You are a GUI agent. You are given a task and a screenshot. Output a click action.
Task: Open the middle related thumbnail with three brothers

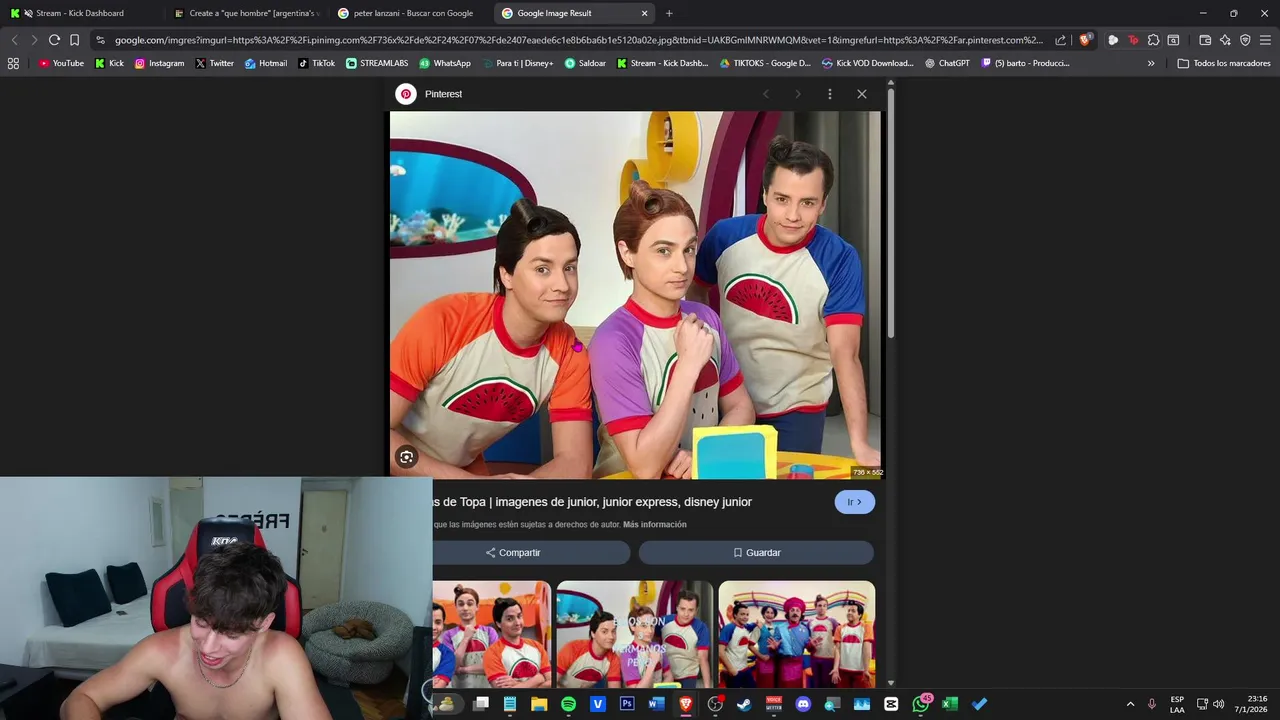click(x=634, y=633)
